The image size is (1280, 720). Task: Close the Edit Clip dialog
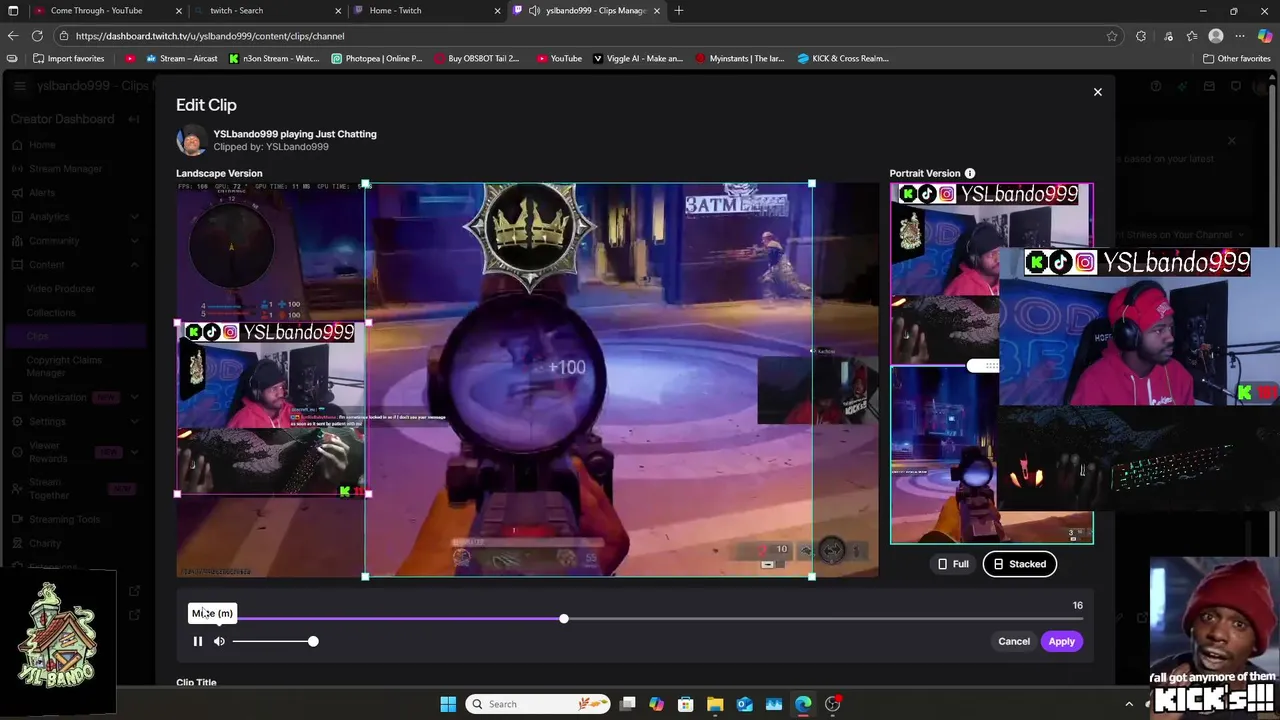1097,92
